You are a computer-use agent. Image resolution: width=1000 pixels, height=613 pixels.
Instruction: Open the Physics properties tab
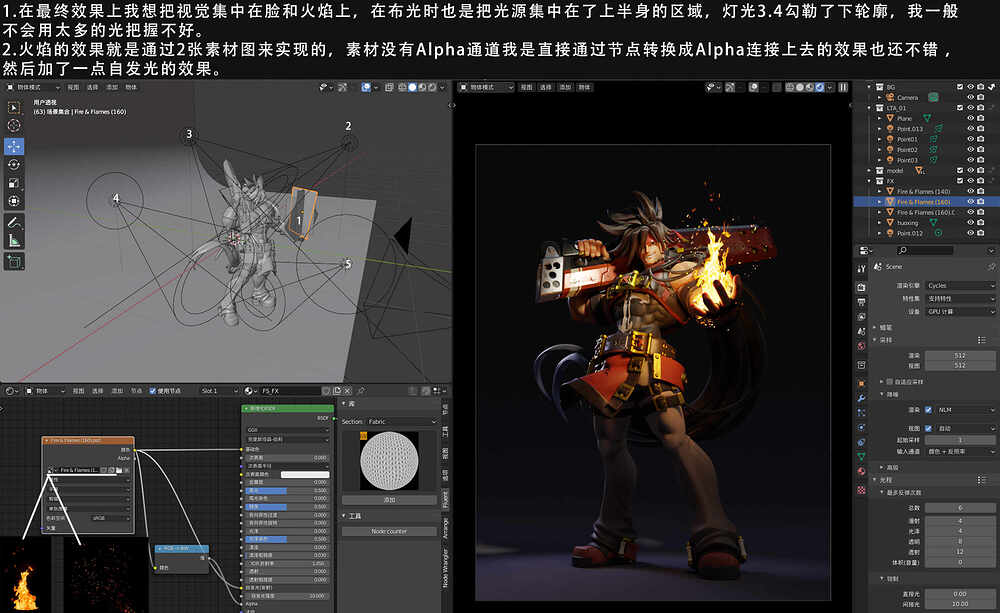pos(862,427)
